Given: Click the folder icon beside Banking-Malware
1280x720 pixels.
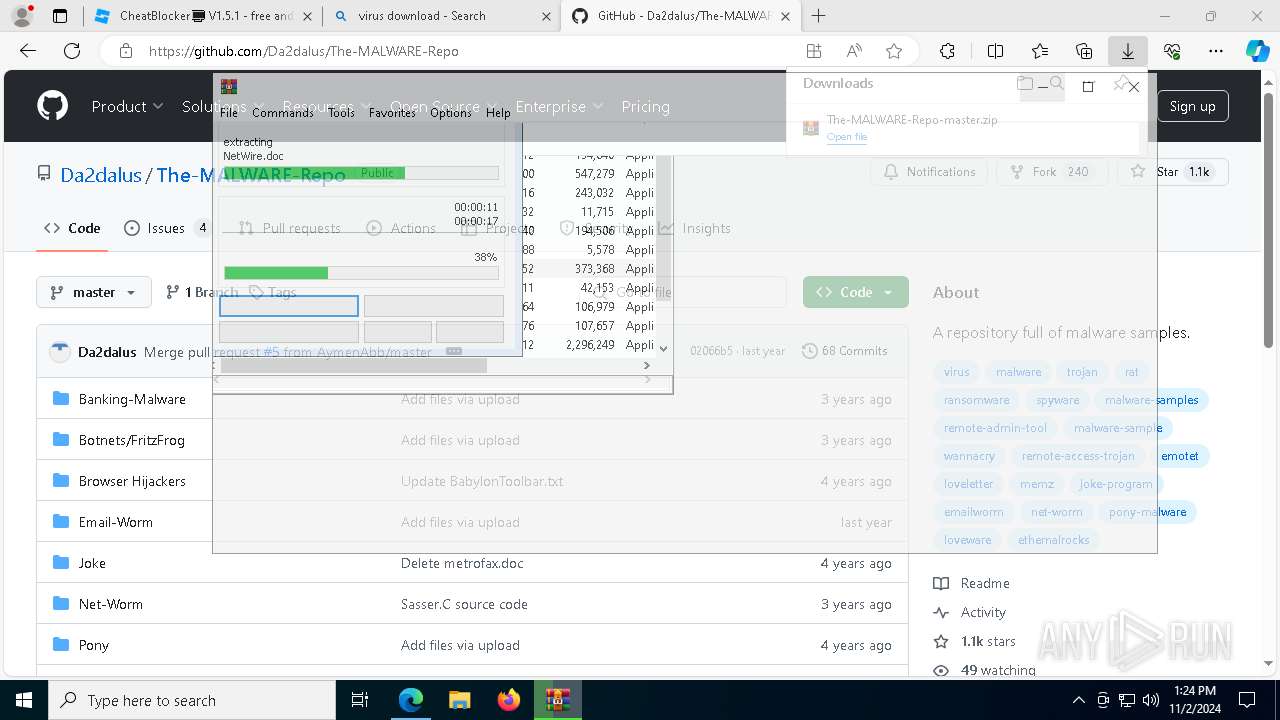Looking at the screenshot, I should 60,399.
